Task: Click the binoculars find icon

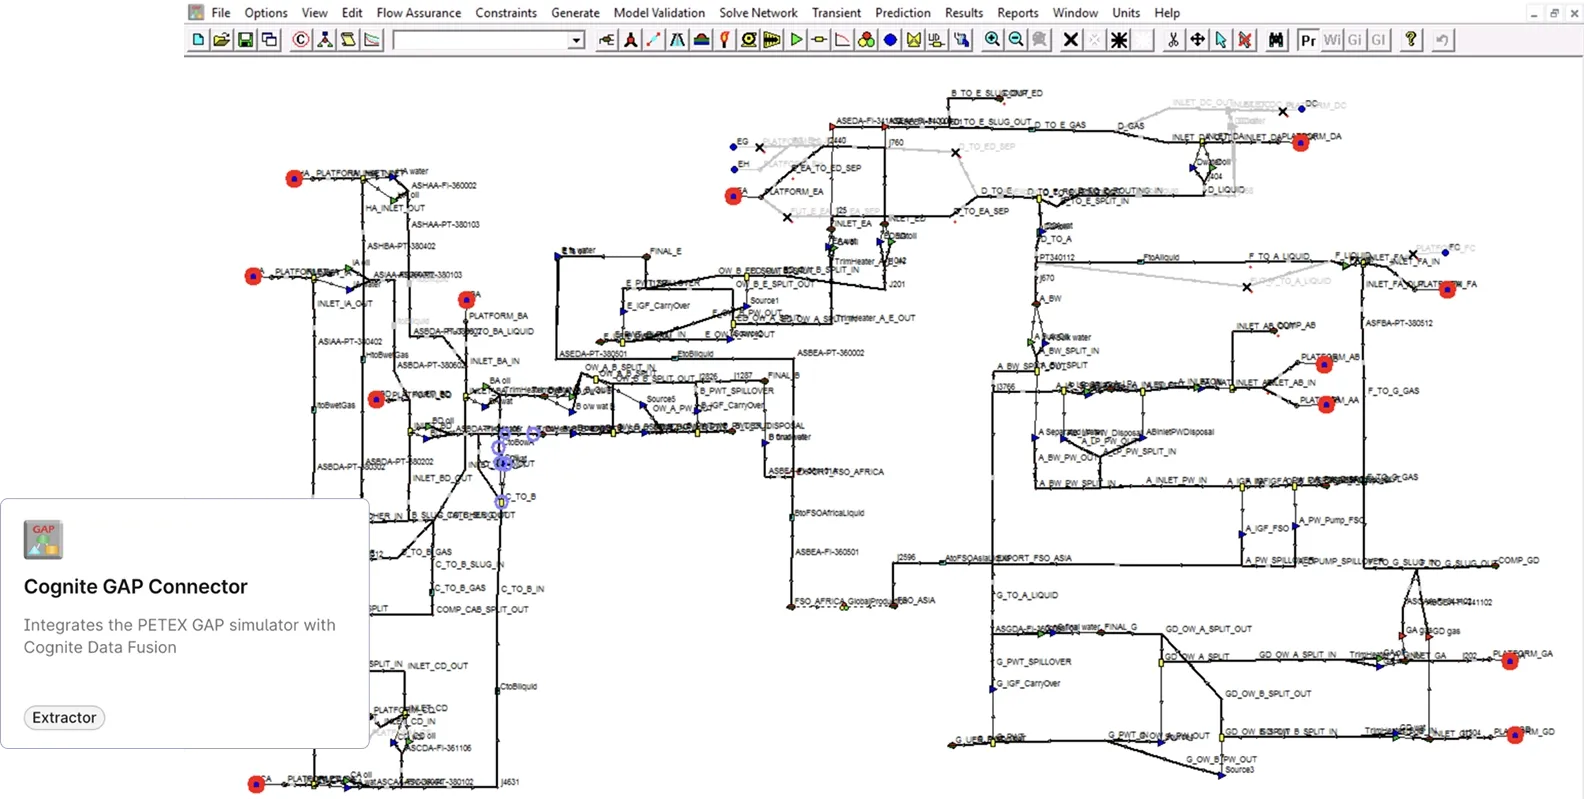Action: click(x=1276, y=40)
